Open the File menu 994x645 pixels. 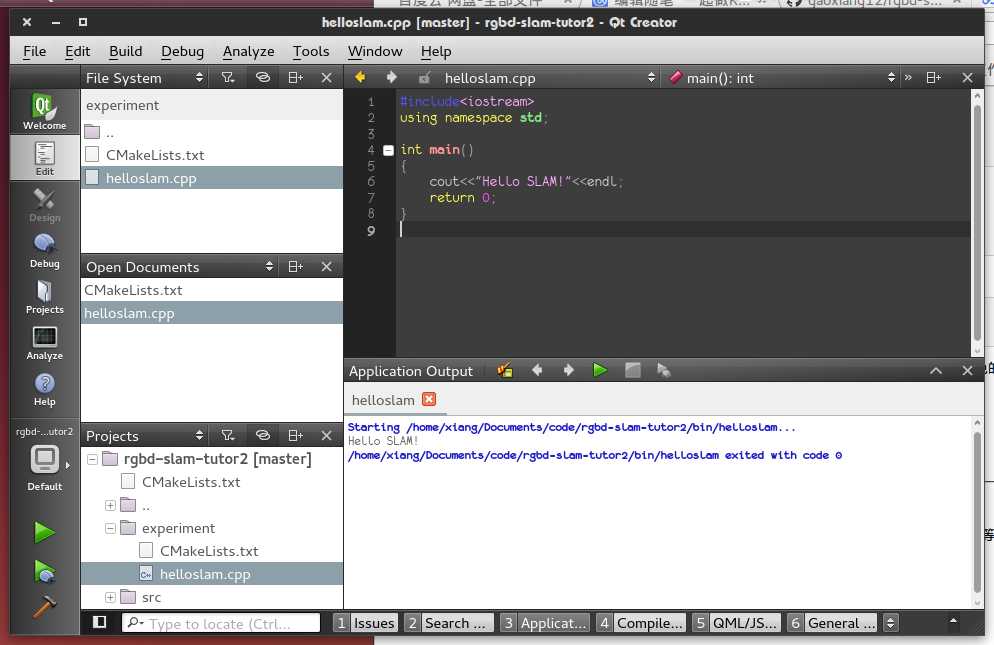(34, 51)
